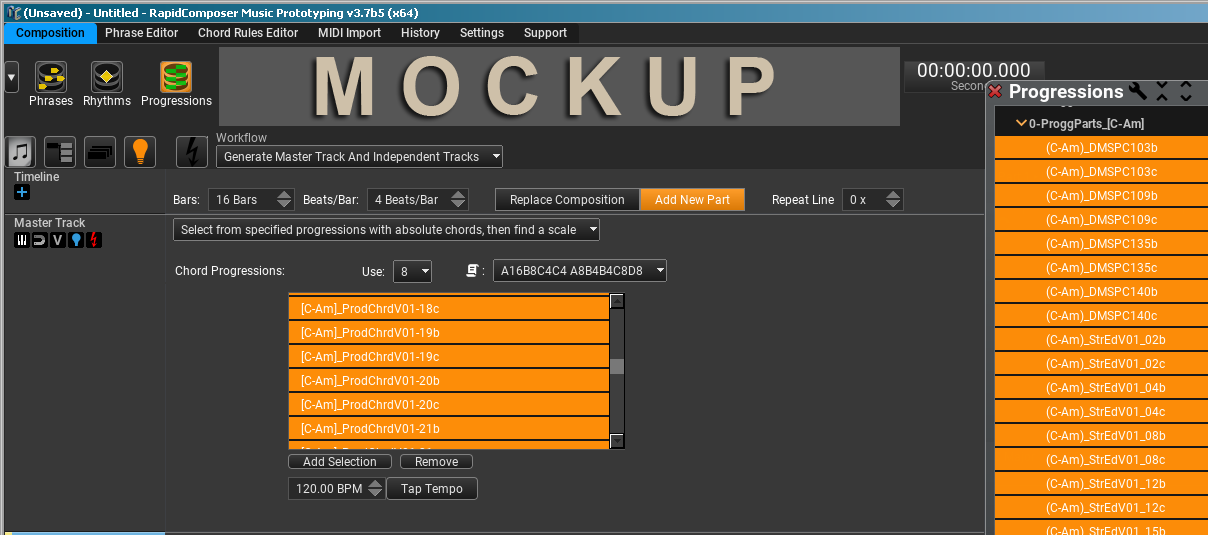This screenshot has height=535, width=1208.
Task: Open Progressions panel wrench settings
Action: (x=1138, y=91)
